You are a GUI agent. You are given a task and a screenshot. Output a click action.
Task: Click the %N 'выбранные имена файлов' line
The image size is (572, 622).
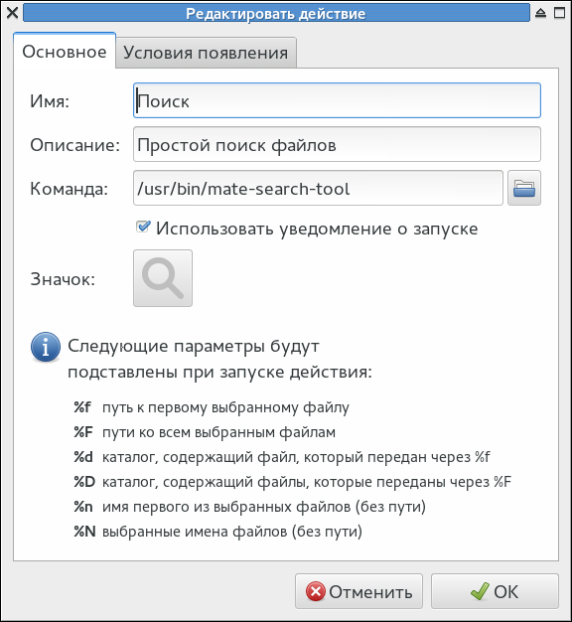(218, 532)
